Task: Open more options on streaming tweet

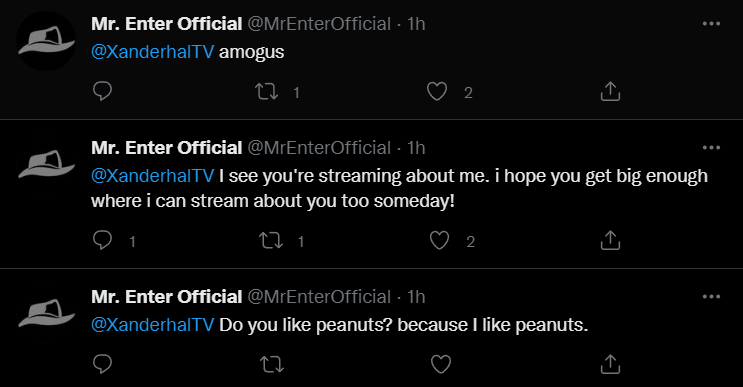Action: [x=711, y=148]
